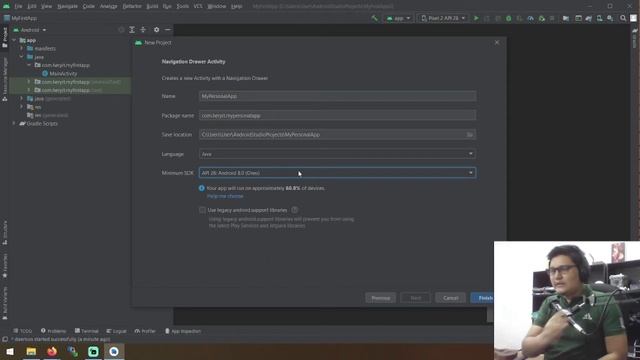The width and height of the screenshot is (640, 360).
Task: Click Collapse All in the Project panel
Action: pyautogui.click(x=143, y=30)
